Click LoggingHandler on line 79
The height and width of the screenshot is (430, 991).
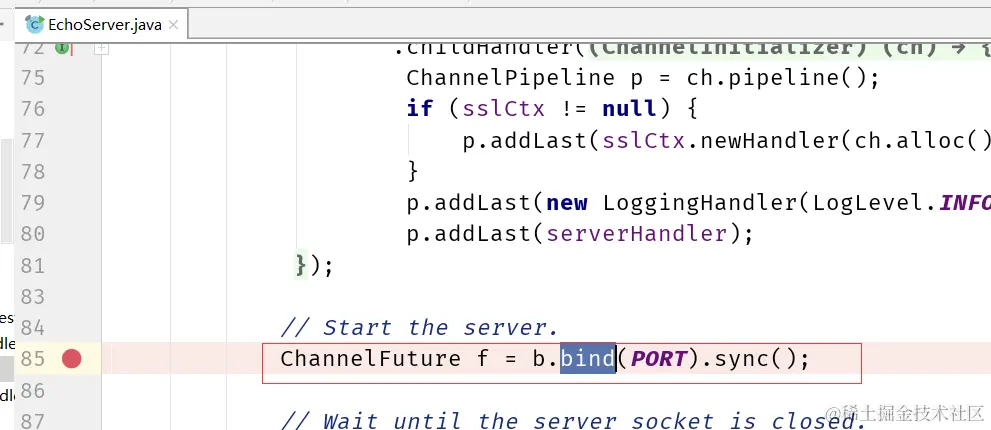700,203
